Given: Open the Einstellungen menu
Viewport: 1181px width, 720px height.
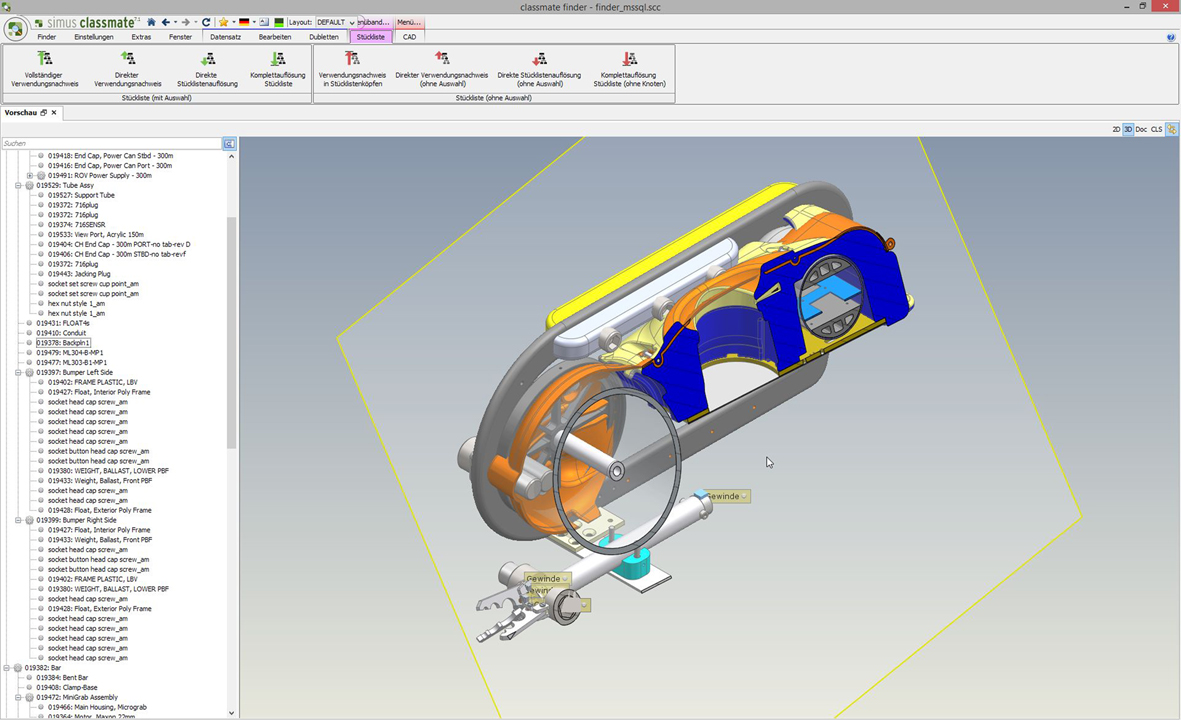Looking at the screenshot, I should coord(94,37).
